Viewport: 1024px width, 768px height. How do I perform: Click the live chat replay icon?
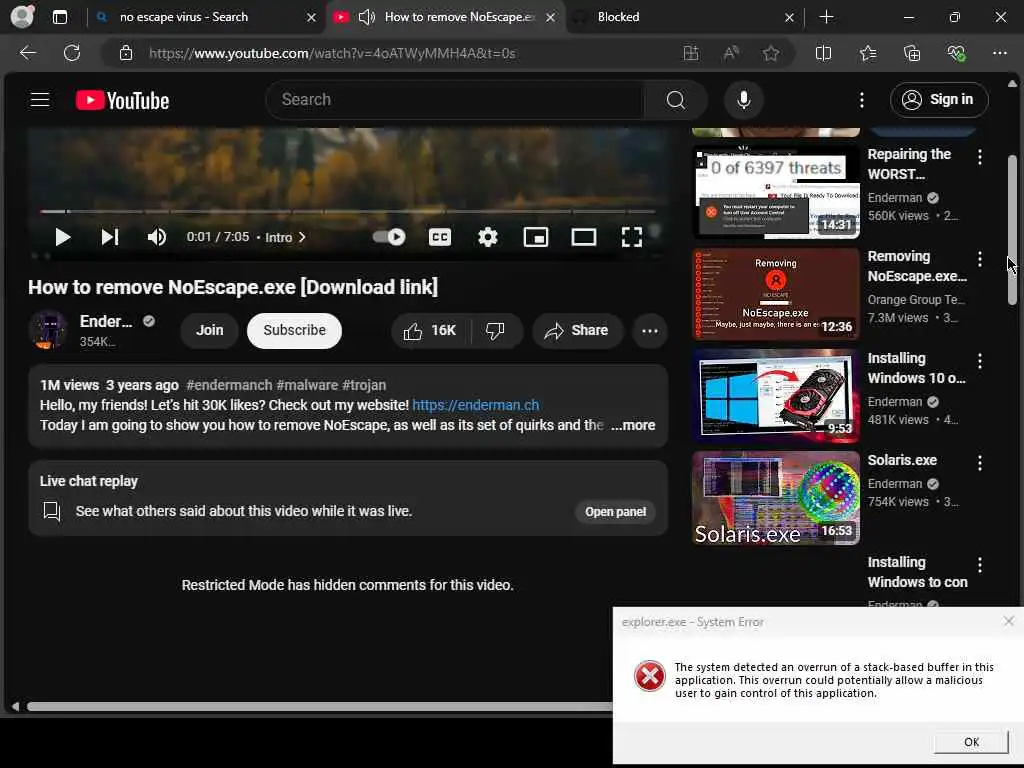[x=52, y=511]
